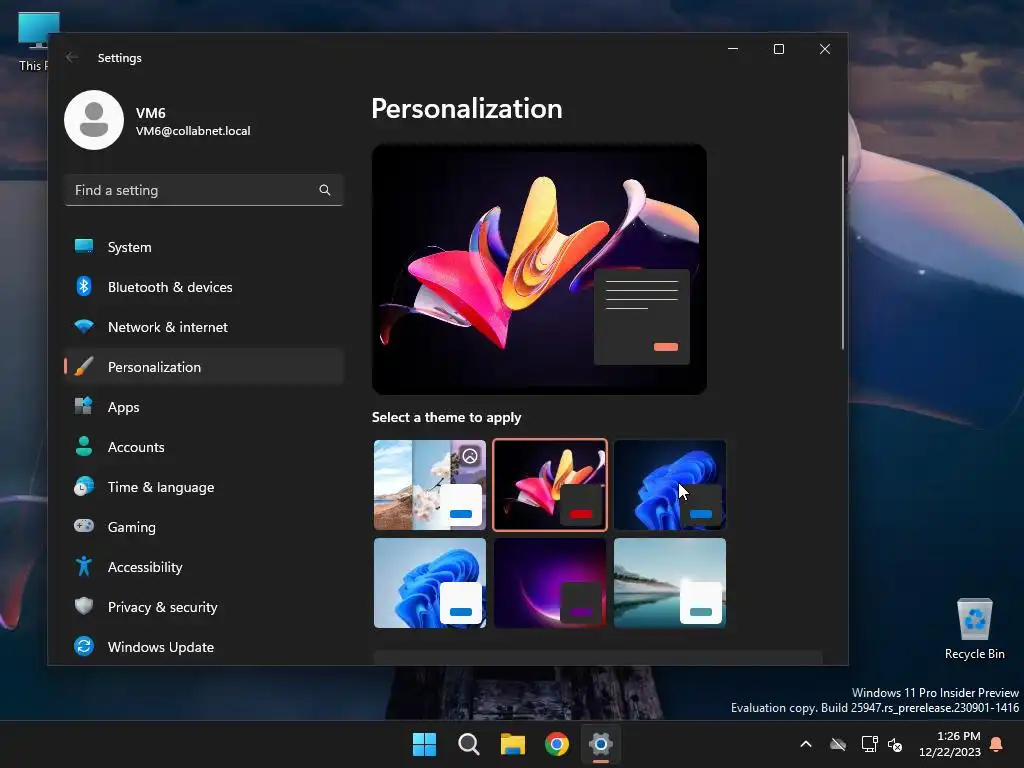Open the notification bell
This screenshot has width=1024, height=768.
coord(997,744)
